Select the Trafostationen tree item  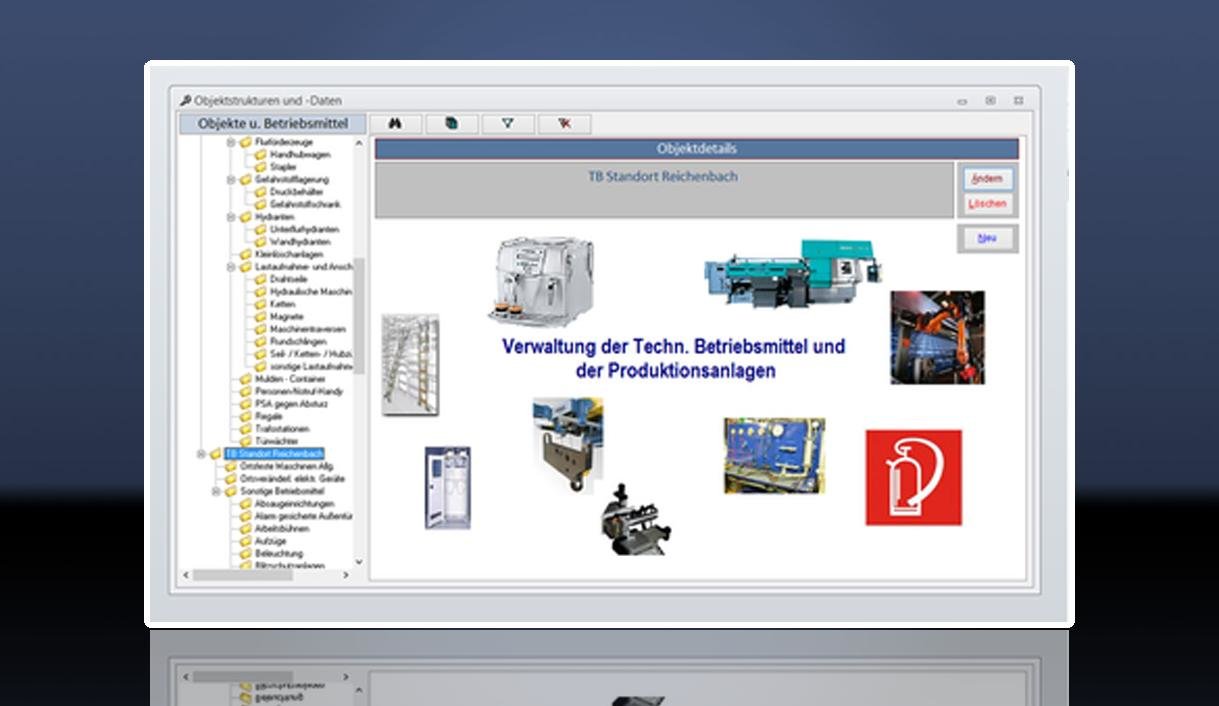282,429
